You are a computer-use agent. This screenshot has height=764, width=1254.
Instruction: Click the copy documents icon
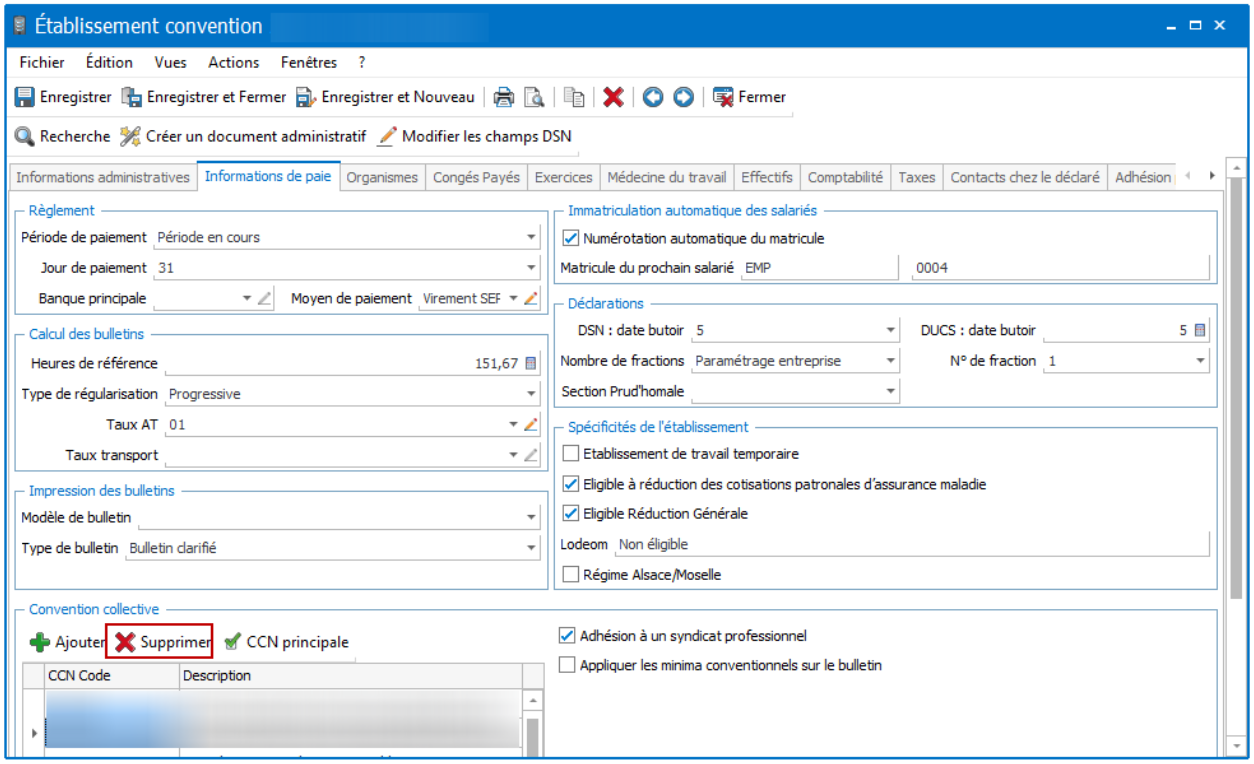pos(574,97)
